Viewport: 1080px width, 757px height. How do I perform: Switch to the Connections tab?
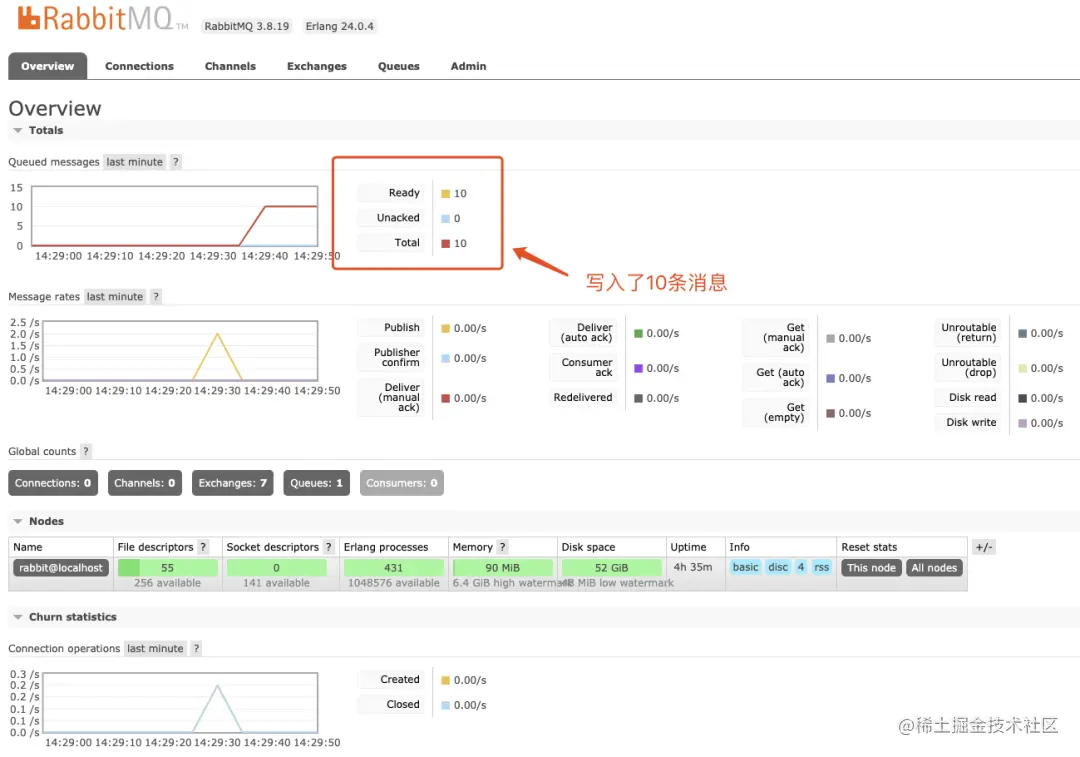pyautogui.click(x=139, y=66)
